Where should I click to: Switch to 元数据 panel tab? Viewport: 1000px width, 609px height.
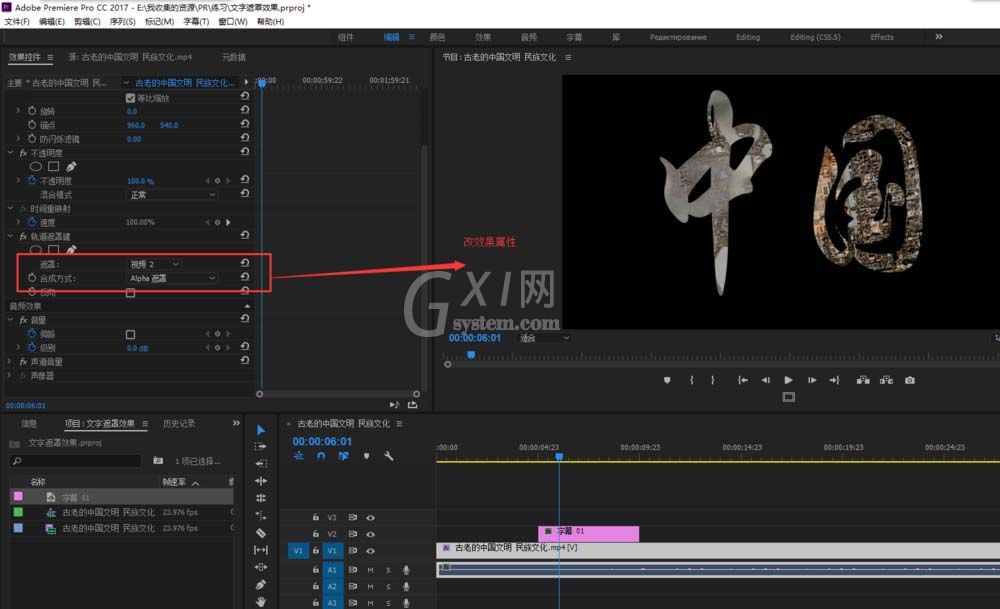click(x=233, y=57)
